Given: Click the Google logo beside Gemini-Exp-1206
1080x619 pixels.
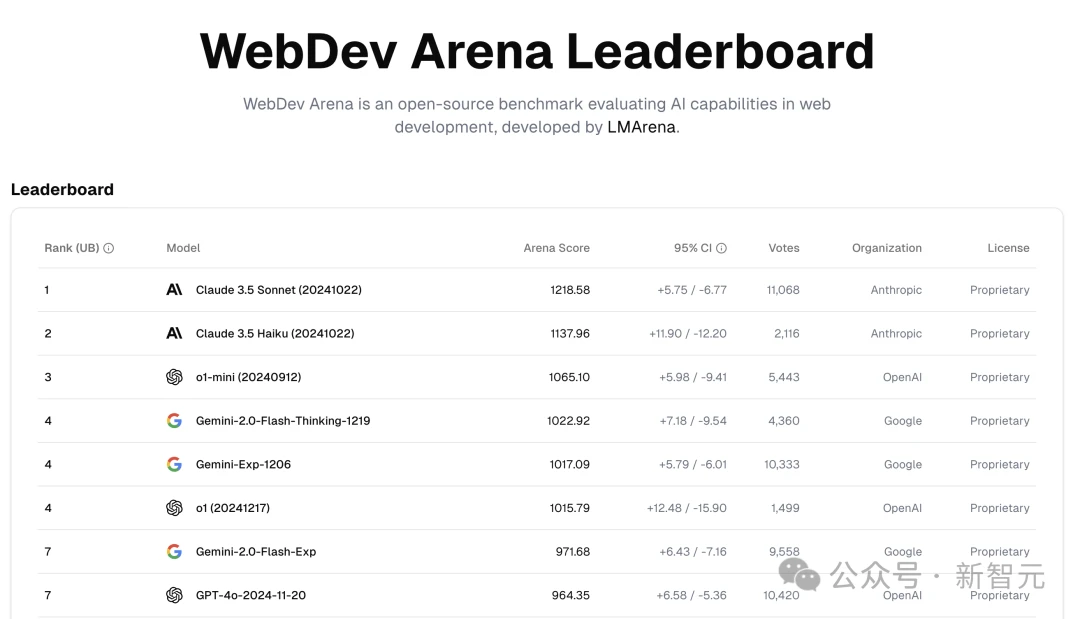Looking at the screenshot, I should pyautogui.click(x=174, y=464).
